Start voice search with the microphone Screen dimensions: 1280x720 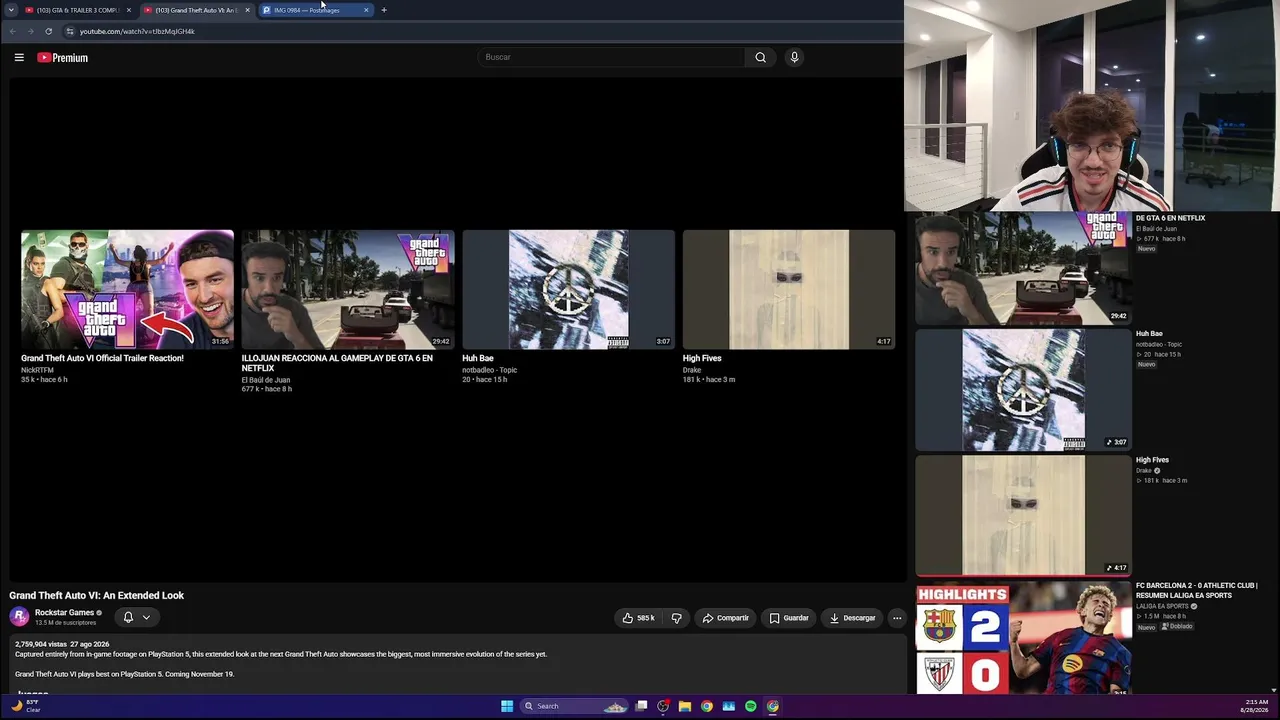click(x=794, y=57)
